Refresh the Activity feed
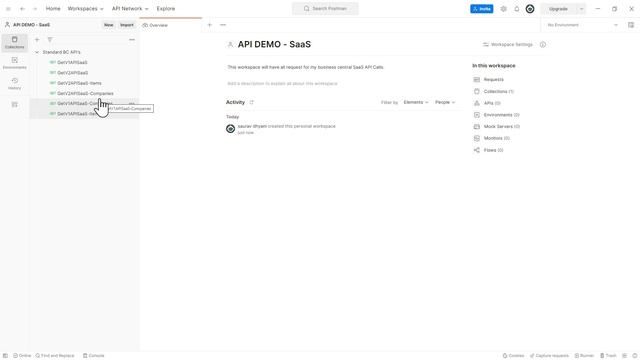The width and height of the screenshot is (640, 360). pyautogui.click(x=251, y=102)
